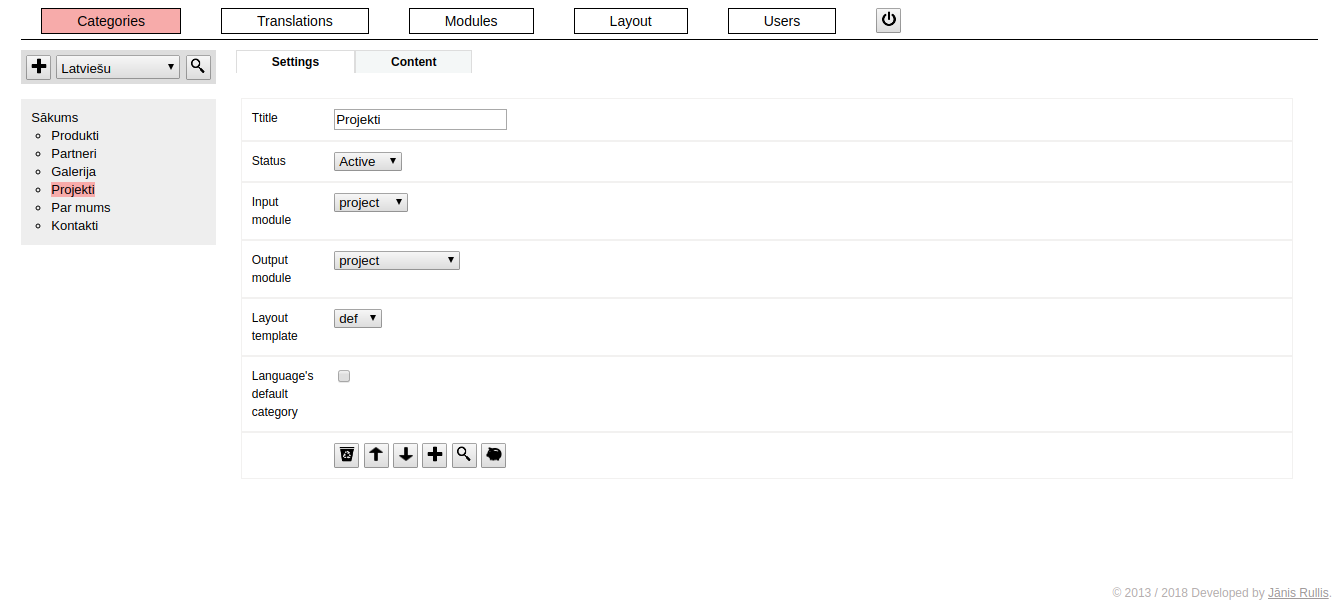Open the Categories menu
The width and height of the screenshot is (1339, 608).
tap(111, 21)
